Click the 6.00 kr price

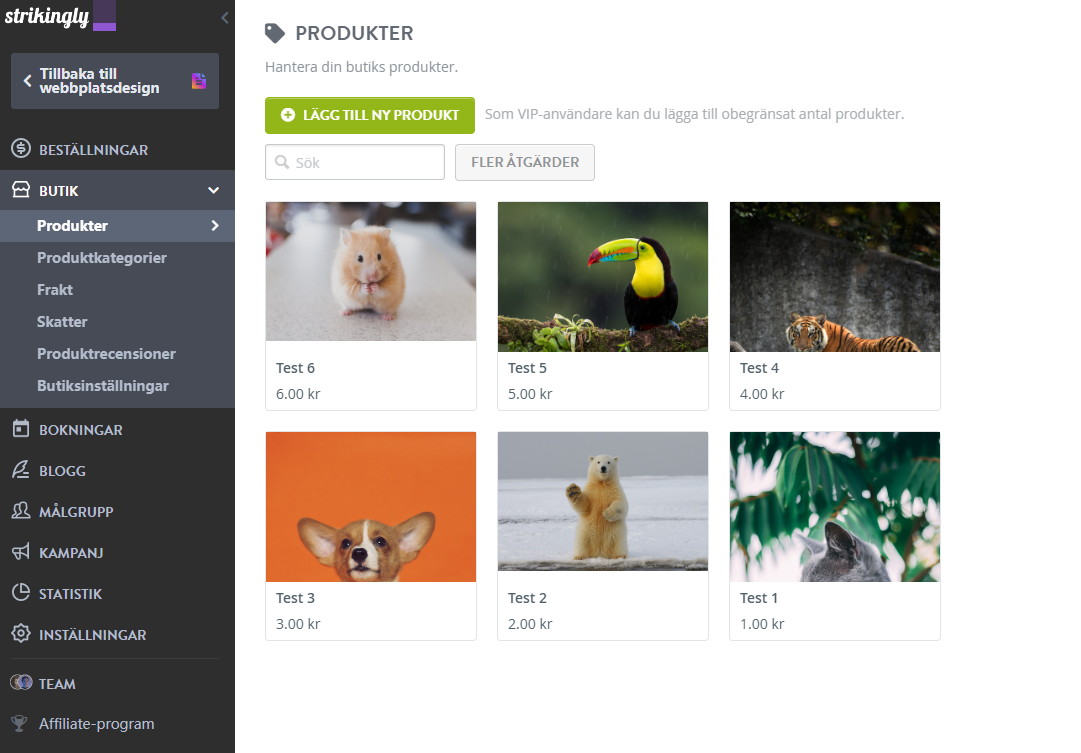(298, 394)
